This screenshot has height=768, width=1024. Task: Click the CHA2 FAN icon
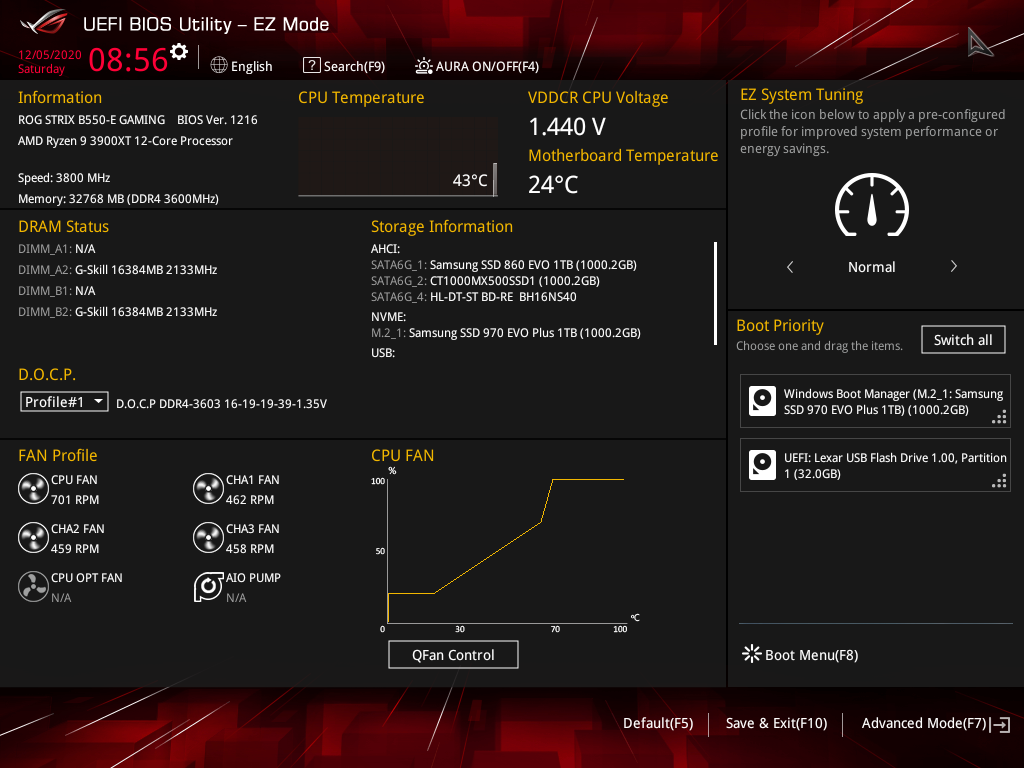click(33, 537)
